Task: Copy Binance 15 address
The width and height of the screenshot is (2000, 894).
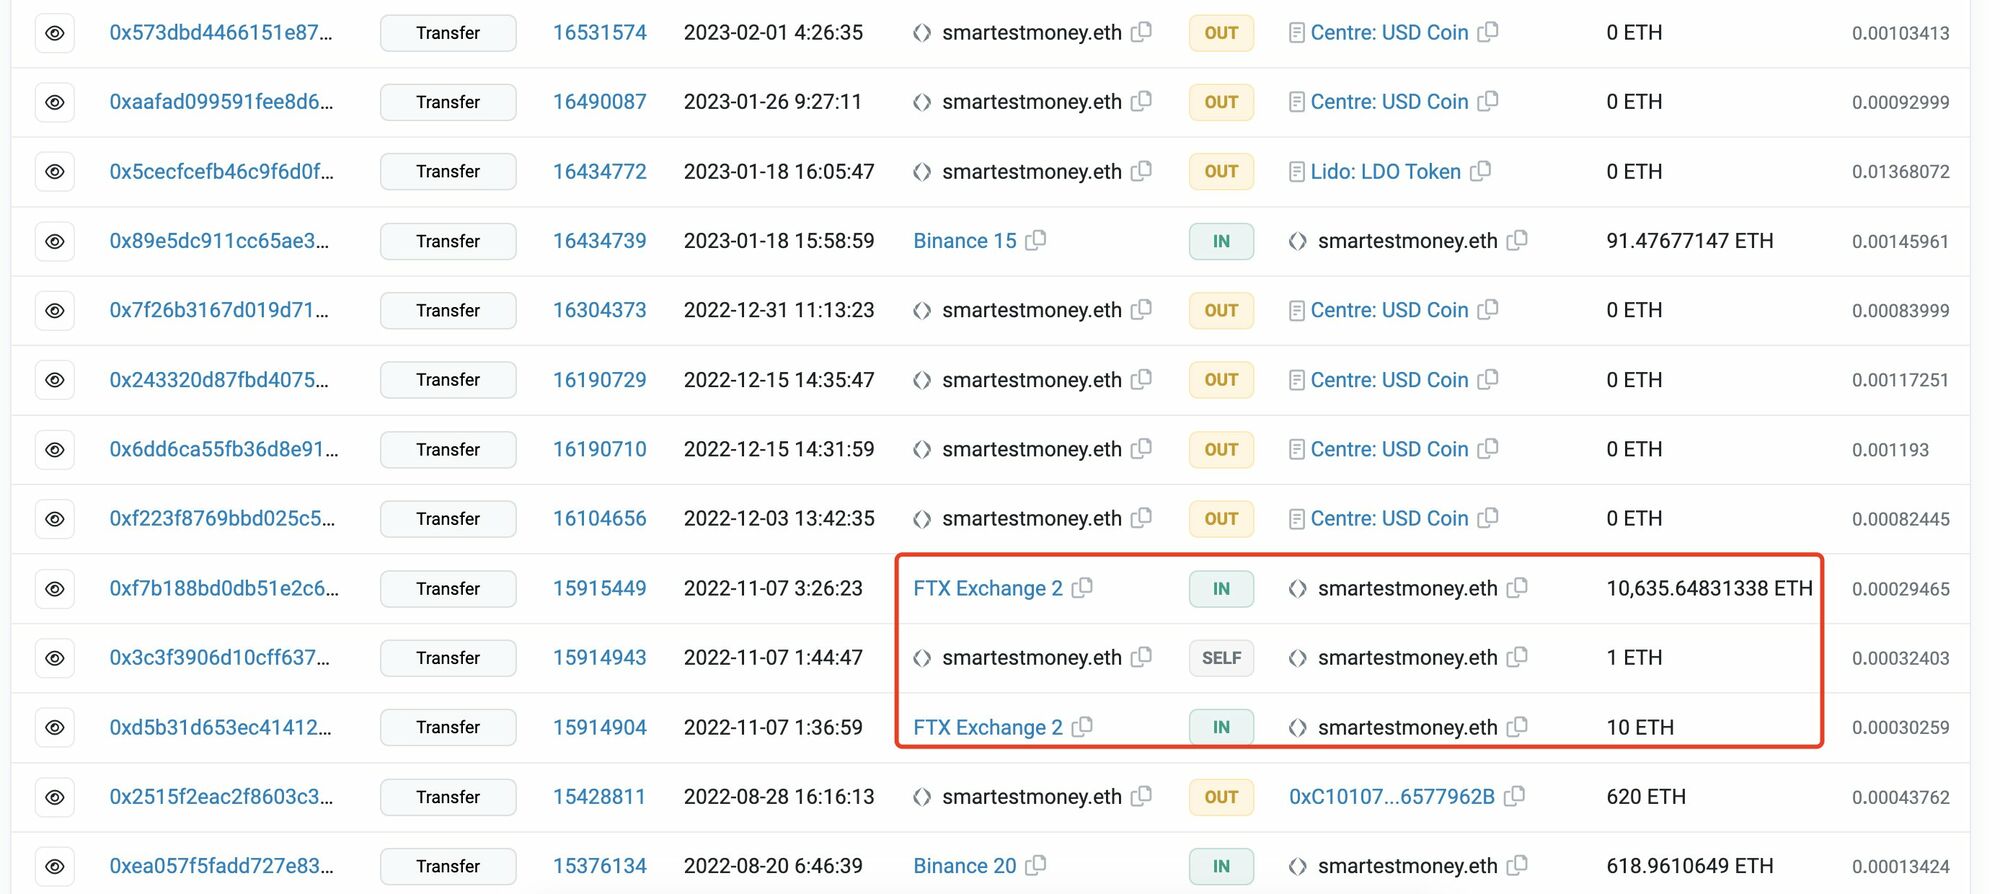Action: click(1036, 240)
